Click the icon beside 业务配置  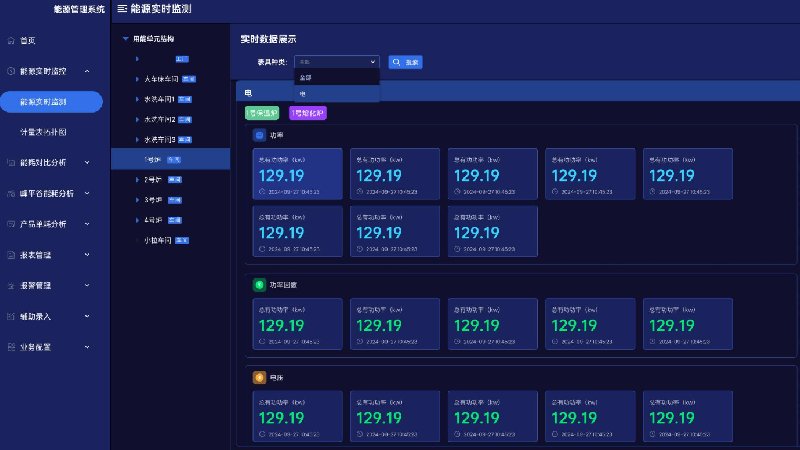pos(11,347)
